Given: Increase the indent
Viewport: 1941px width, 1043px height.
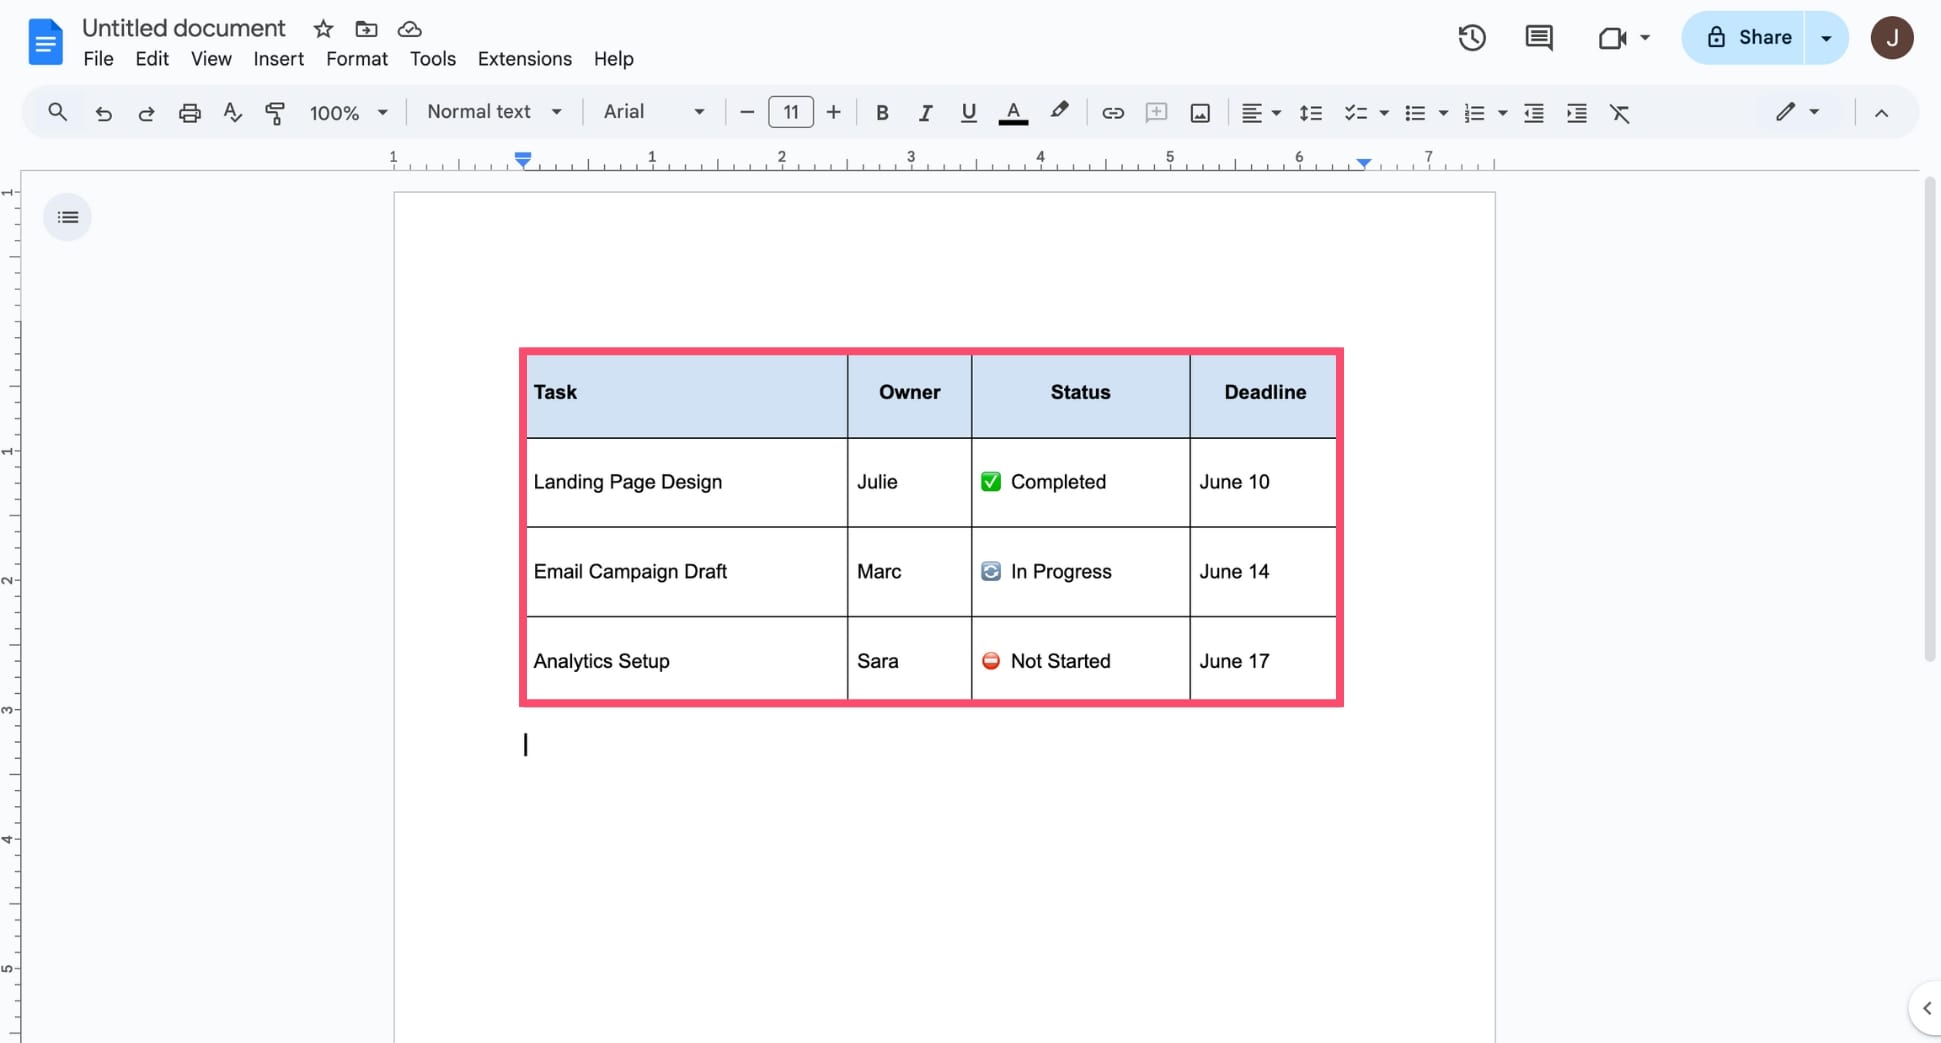Looking at the screenshot, I should tap(1576, 113).
